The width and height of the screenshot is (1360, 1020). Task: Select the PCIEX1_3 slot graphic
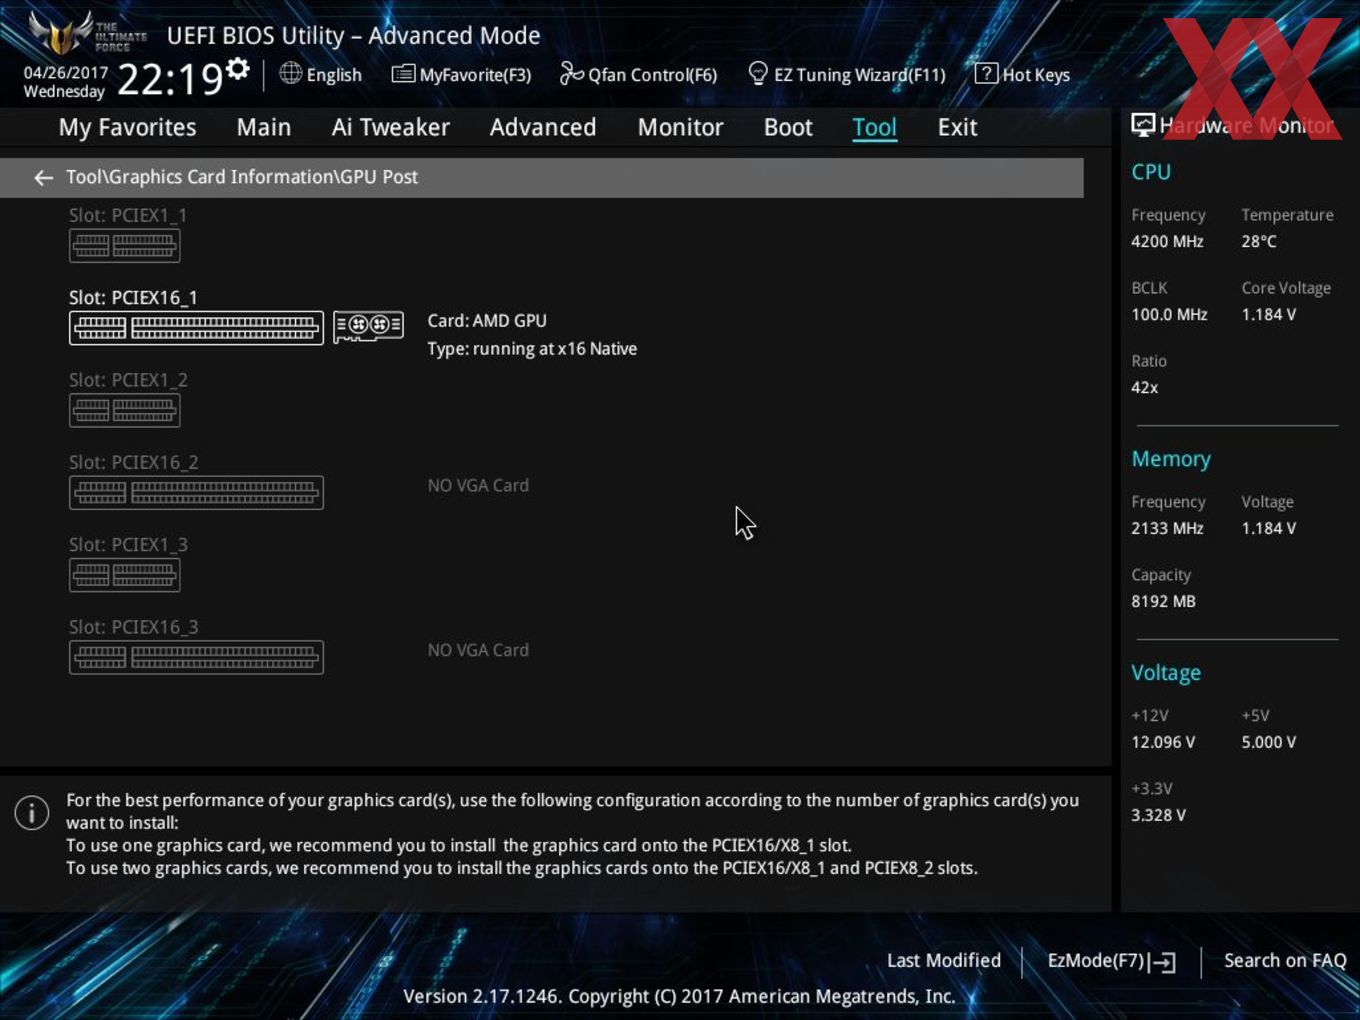[x=124, y=575]
